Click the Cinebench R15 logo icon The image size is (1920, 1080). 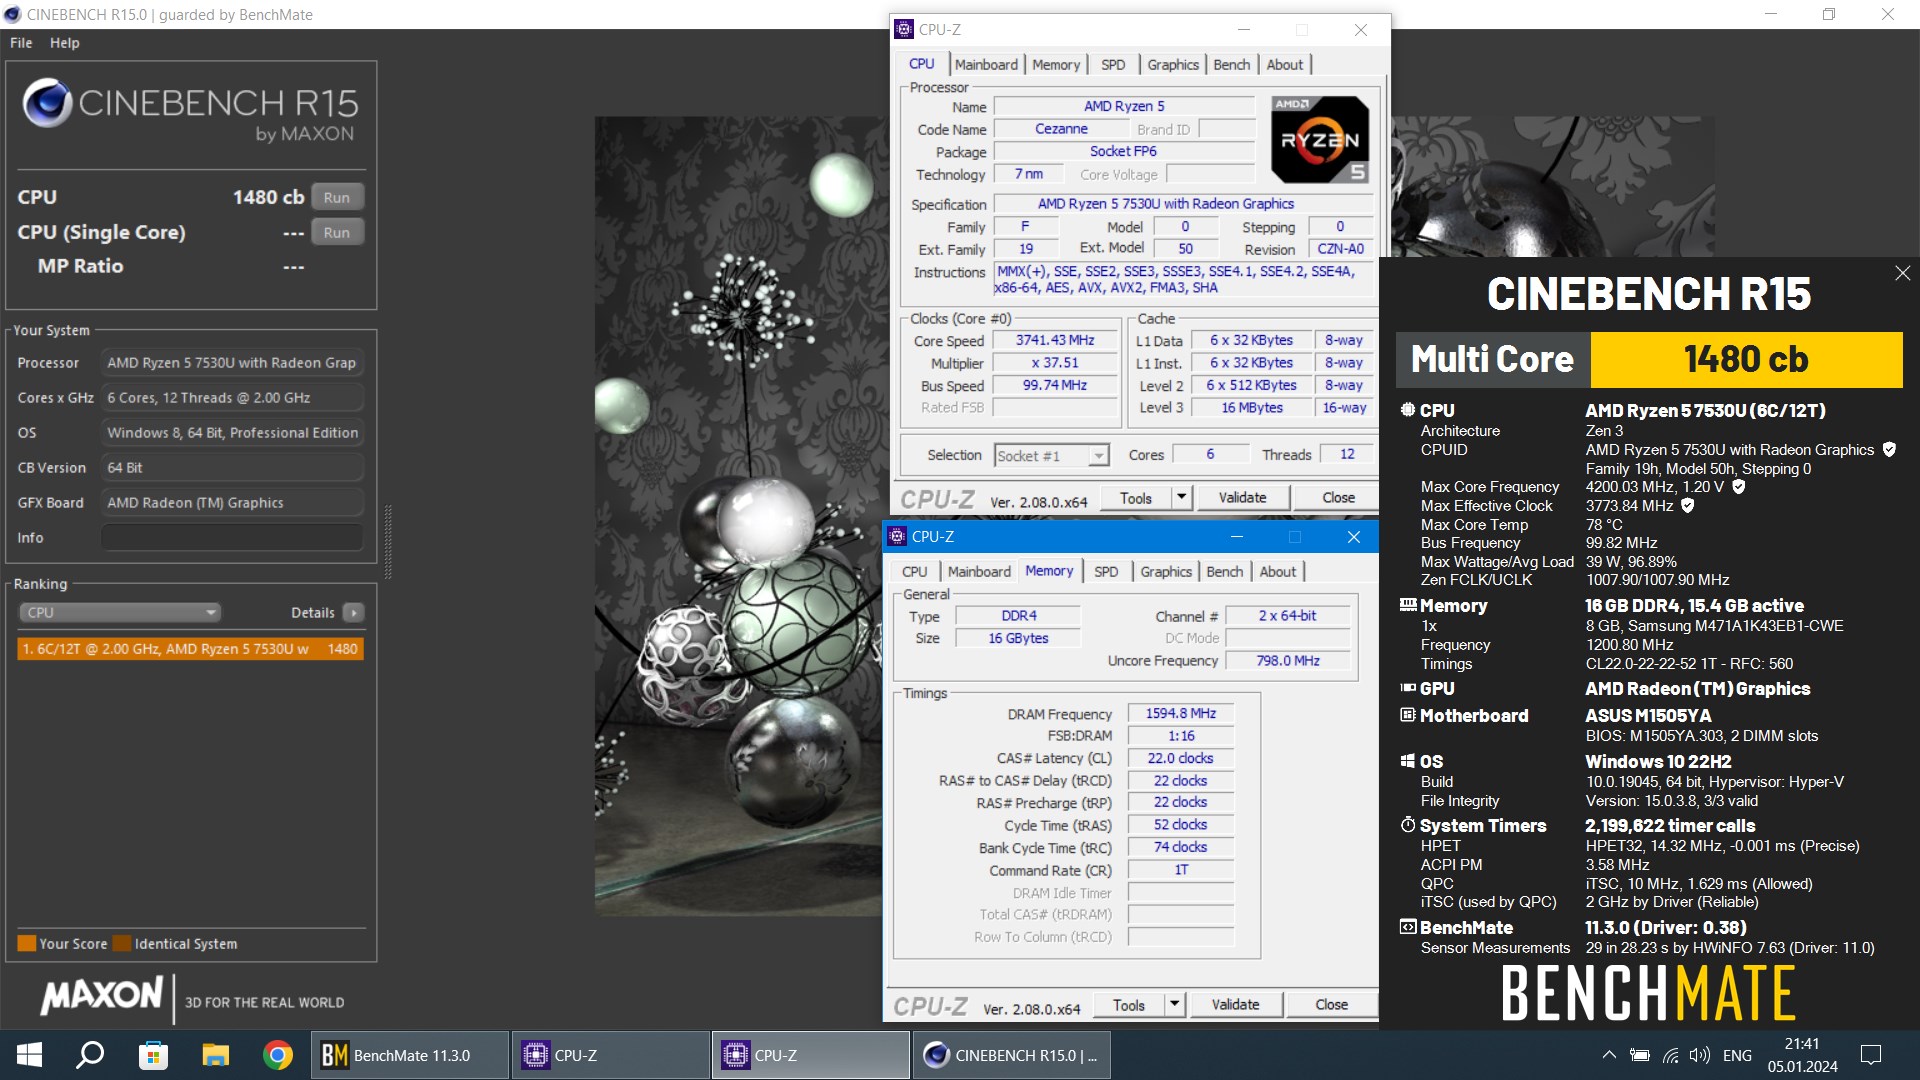46,103
